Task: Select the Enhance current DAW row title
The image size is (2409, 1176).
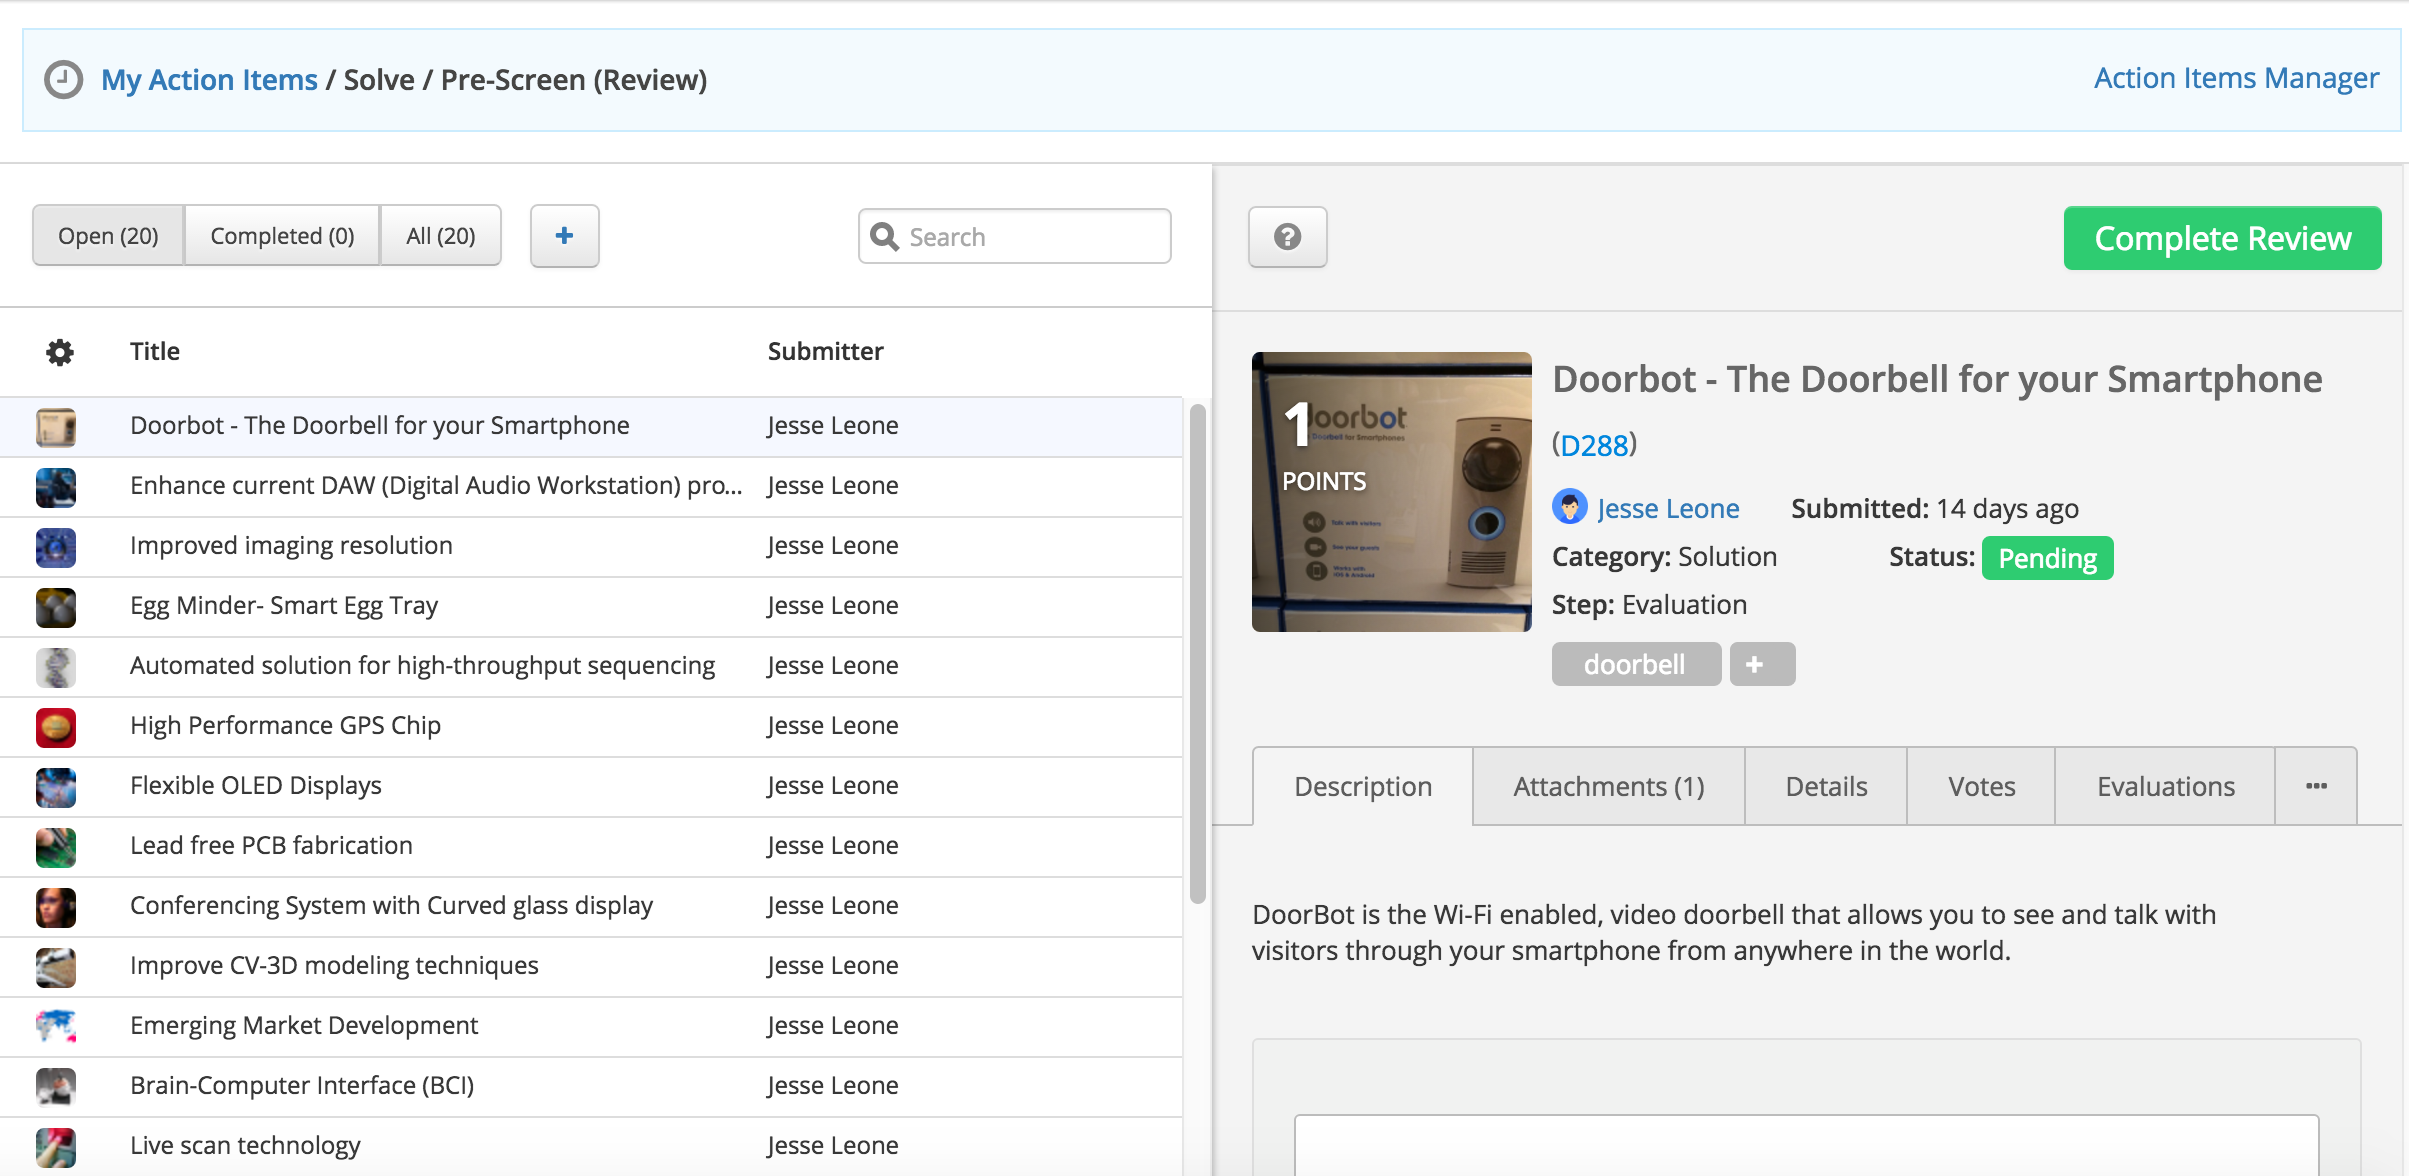Action: point(436,485)
